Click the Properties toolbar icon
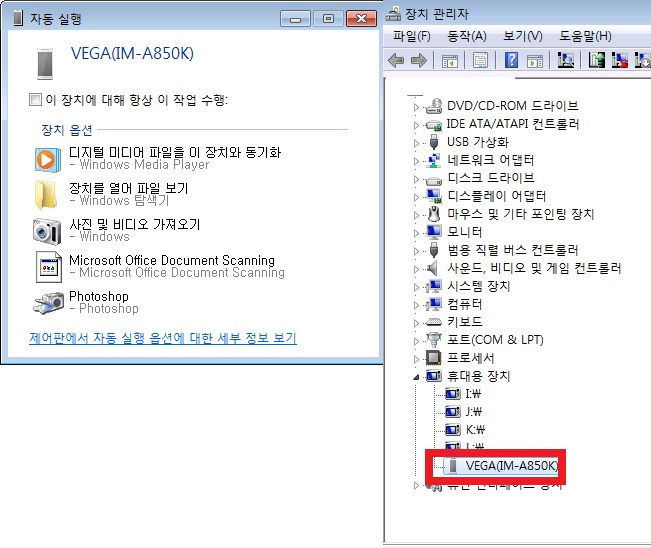This screenshot has width=651, height=548. click(x=480, y=61)
